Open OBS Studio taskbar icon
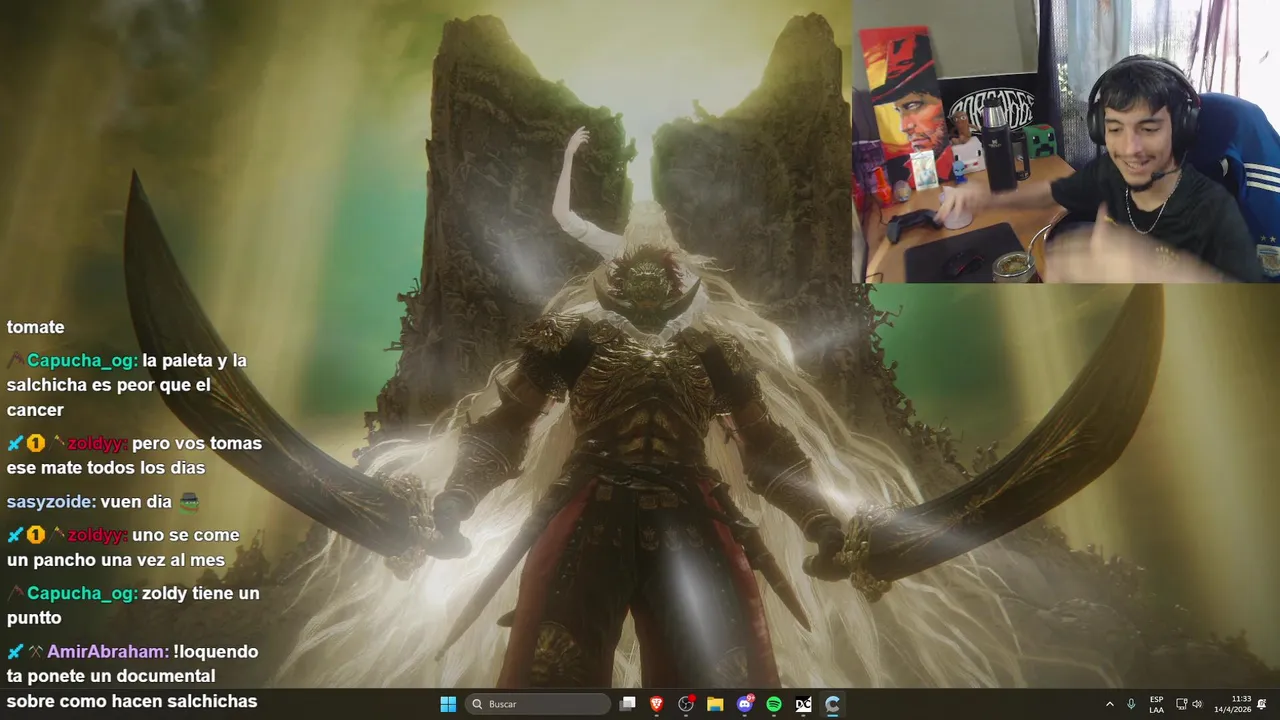The image size is (1280, 720). coord(686,704)
